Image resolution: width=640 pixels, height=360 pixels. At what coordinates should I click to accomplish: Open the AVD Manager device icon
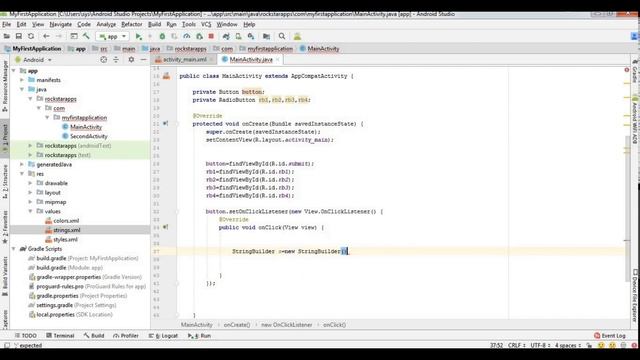238,37
